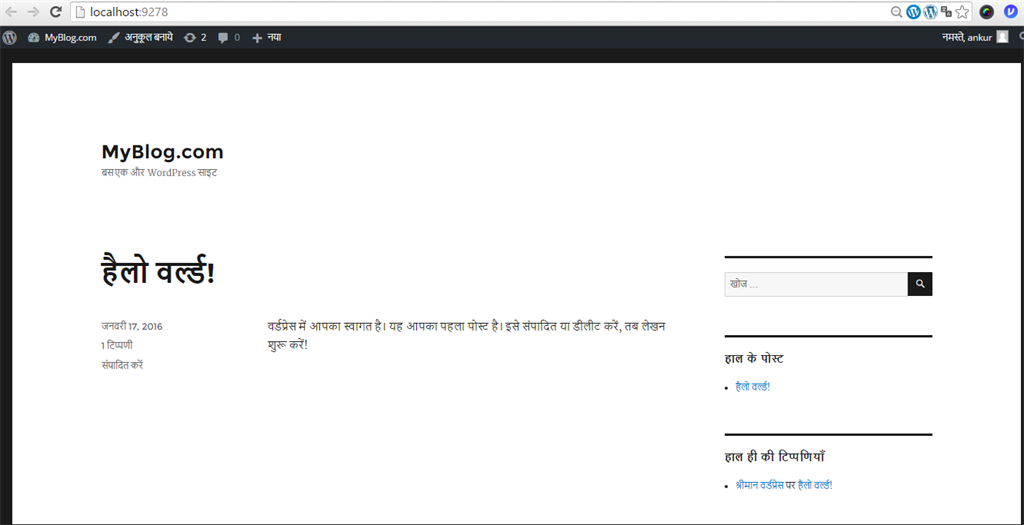Reload the page with the refresh icon
1024x525 pixels.
(56, 12)
